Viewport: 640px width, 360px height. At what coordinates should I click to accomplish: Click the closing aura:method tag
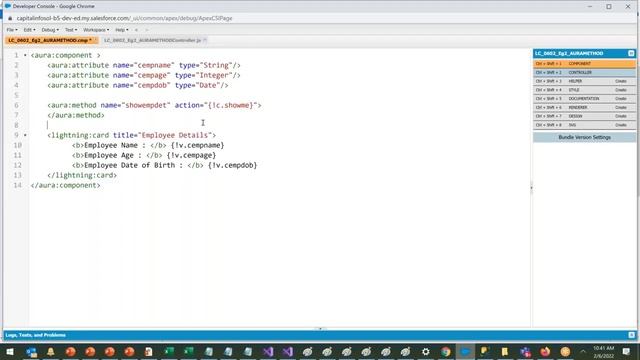pyautogui.click(x=76, y=115)
